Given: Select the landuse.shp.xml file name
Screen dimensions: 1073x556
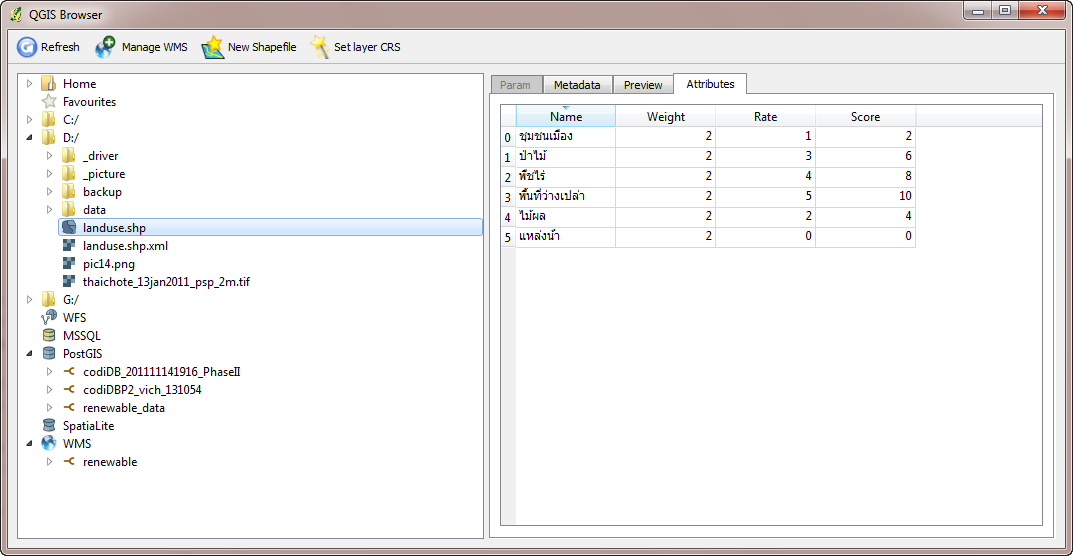Looking at the screenshot, I should click(x=125, y=245).
